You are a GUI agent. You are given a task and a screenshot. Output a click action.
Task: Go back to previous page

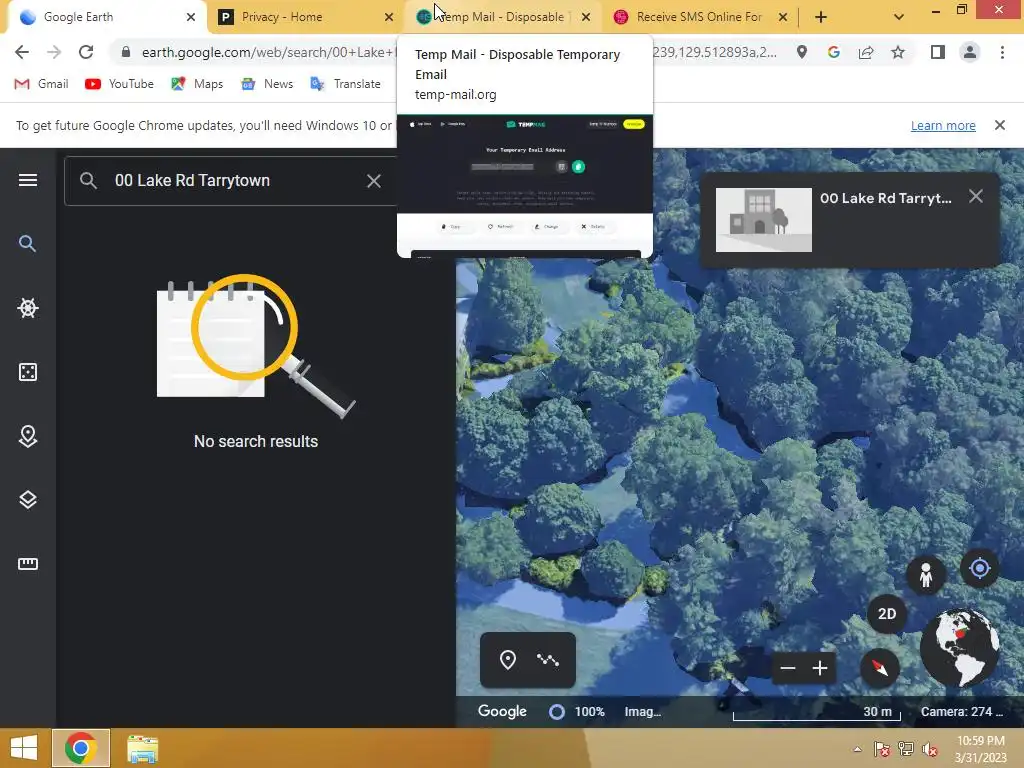(x=22, y=52)
